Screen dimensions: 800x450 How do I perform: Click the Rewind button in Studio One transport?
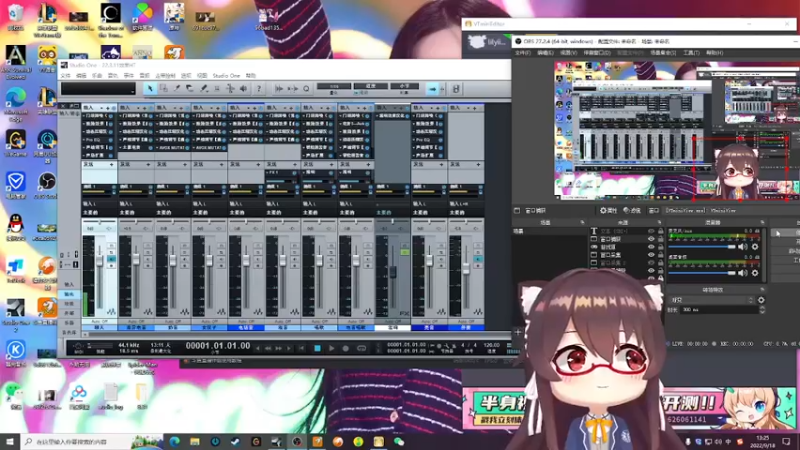268,348
